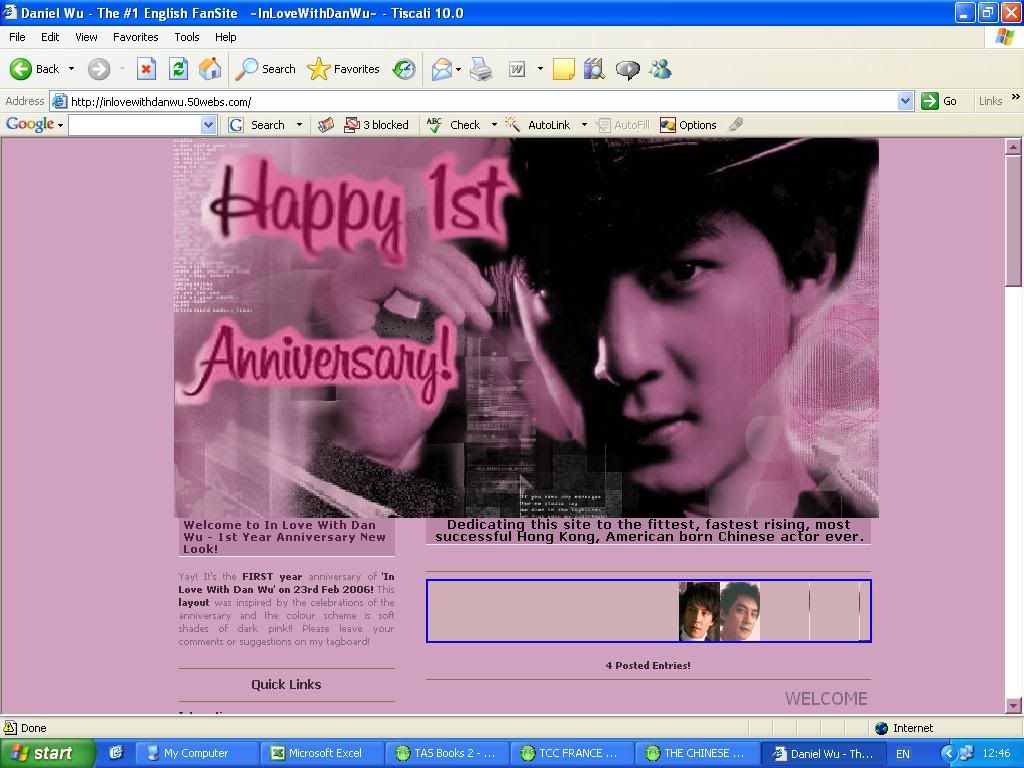Click the page's vertical scrollbar thumb
1024x768 pixels.
tap(1013, 220)
